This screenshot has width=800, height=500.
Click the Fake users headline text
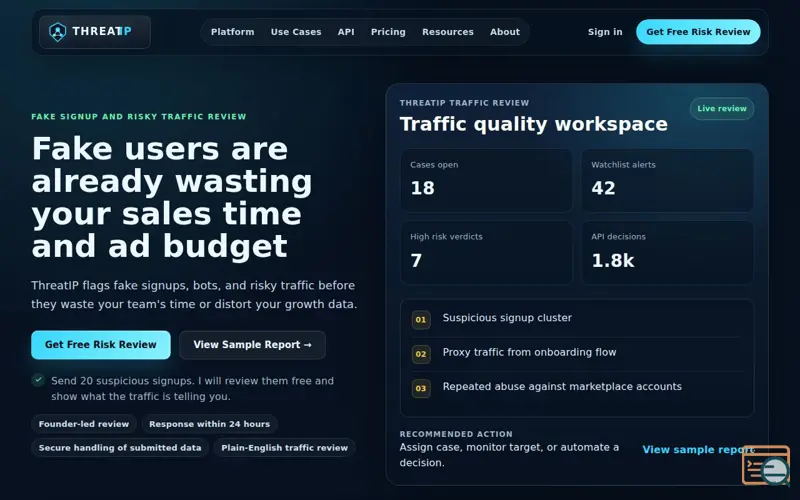[x=172, y=197]
